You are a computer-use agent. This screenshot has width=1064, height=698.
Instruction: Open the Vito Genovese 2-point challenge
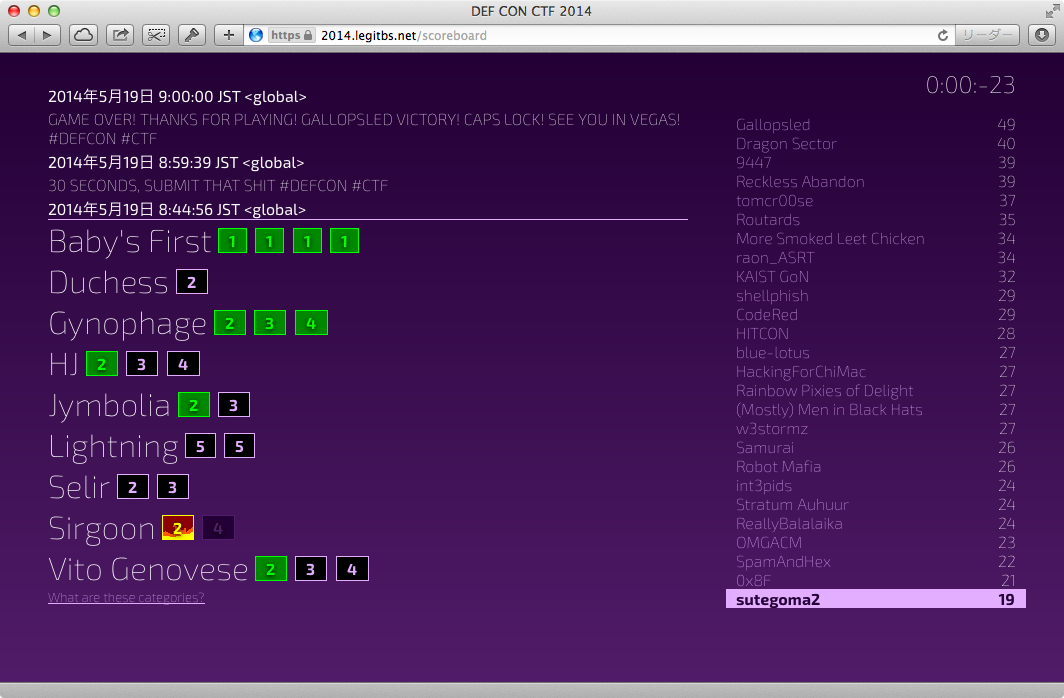click(x=271, y=568)
